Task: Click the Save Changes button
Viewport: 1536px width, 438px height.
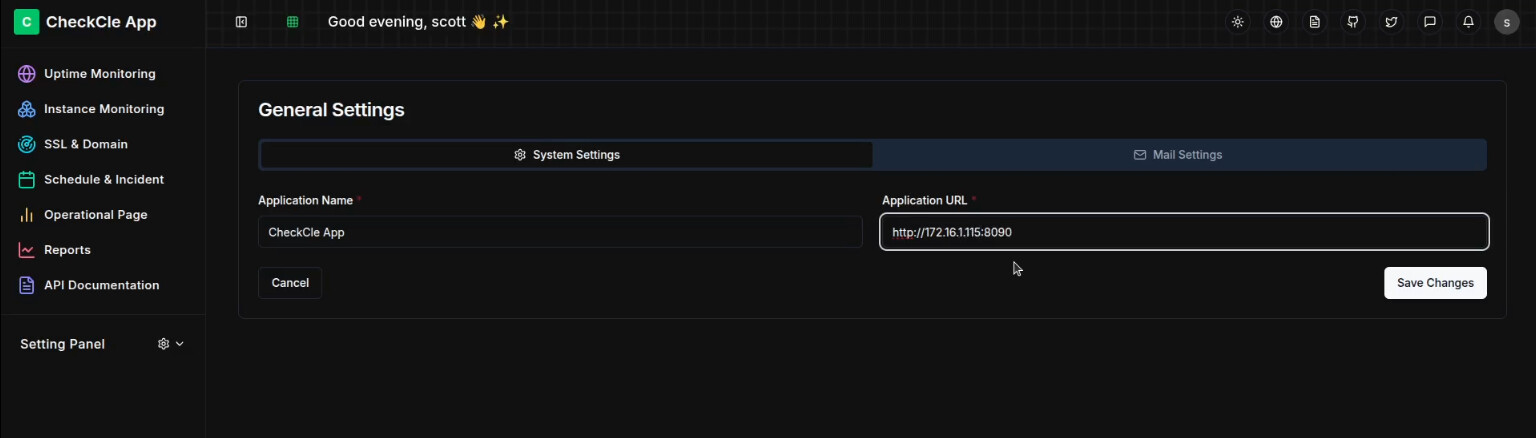Action: (x=1435, y=283)
